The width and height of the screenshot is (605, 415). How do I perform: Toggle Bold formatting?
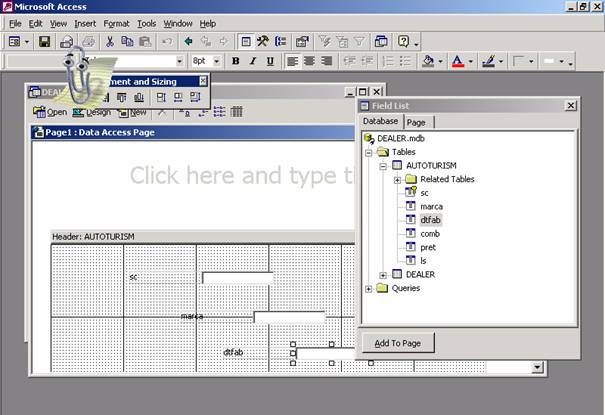pos(236,61)
